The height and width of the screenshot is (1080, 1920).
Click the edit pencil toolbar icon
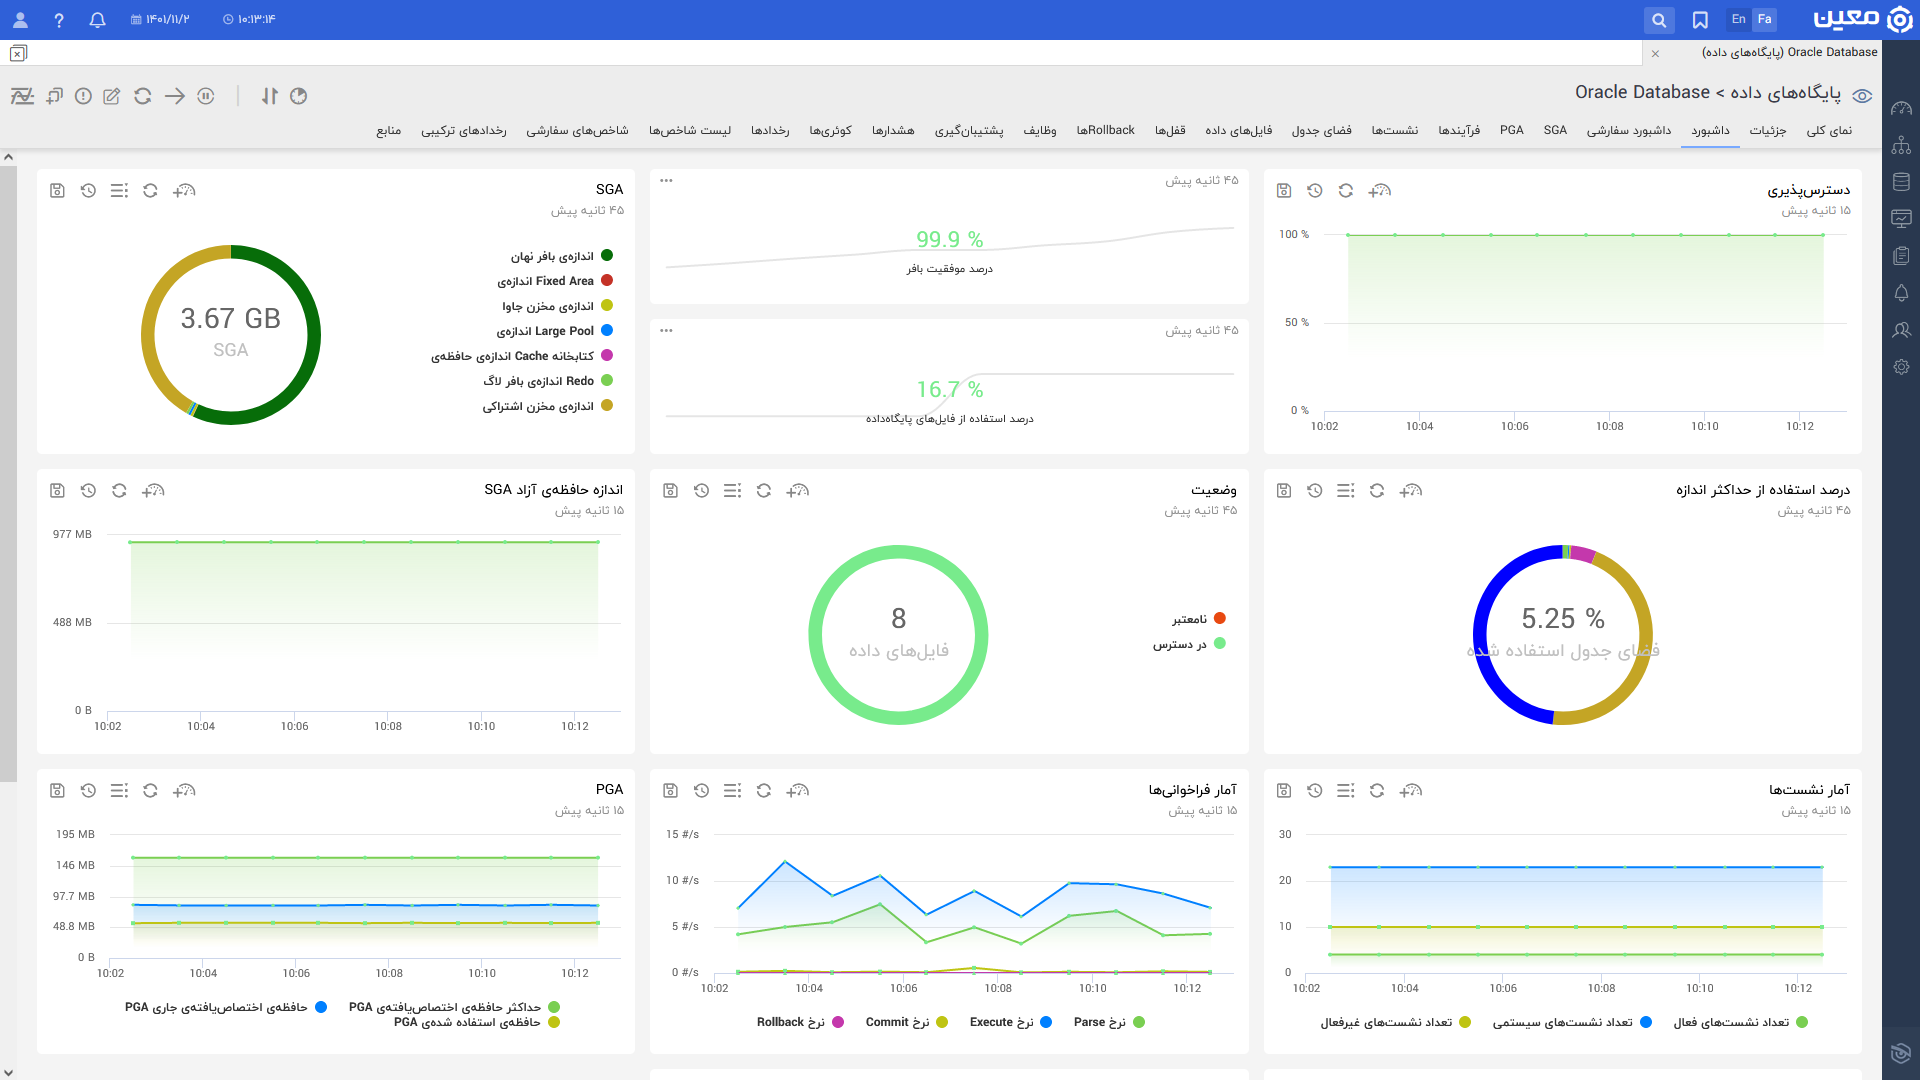click(112, 96)
